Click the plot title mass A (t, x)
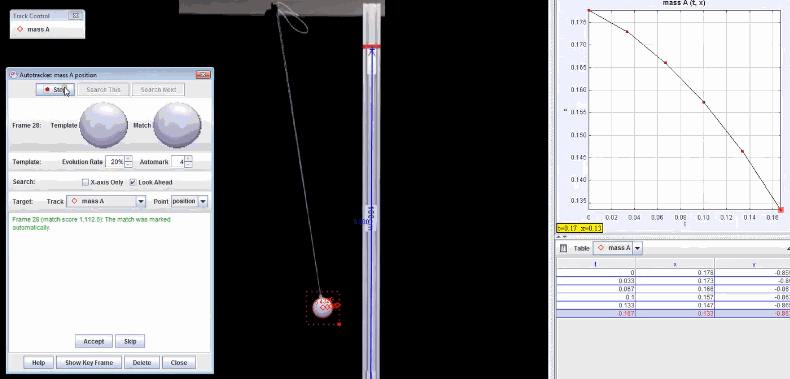This screenshot has width=790, height=379. pos(685,3)
